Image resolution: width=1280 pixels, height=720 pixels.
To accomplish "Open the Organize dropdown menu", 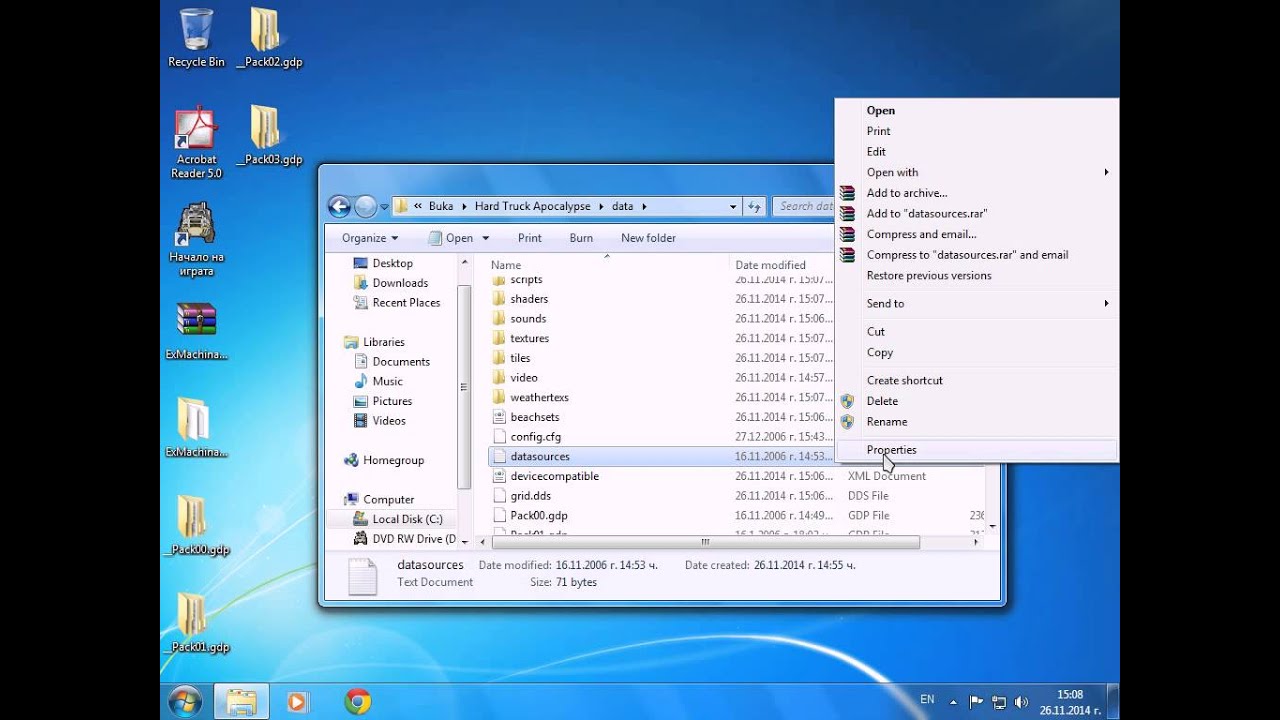I will pyautogui.click(x=370, y=238).
